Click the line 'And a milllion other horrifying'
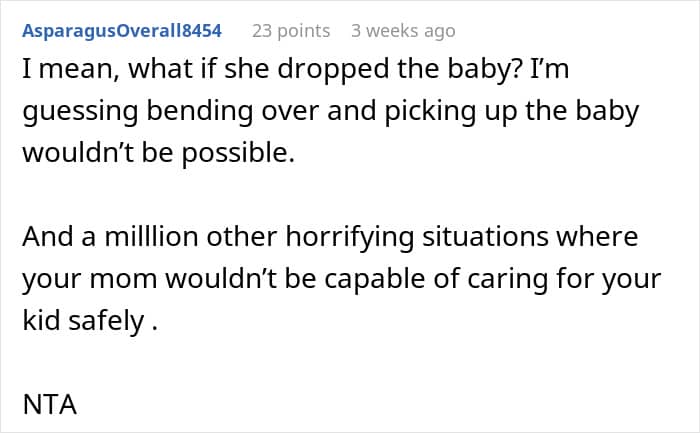 [330, 237]
